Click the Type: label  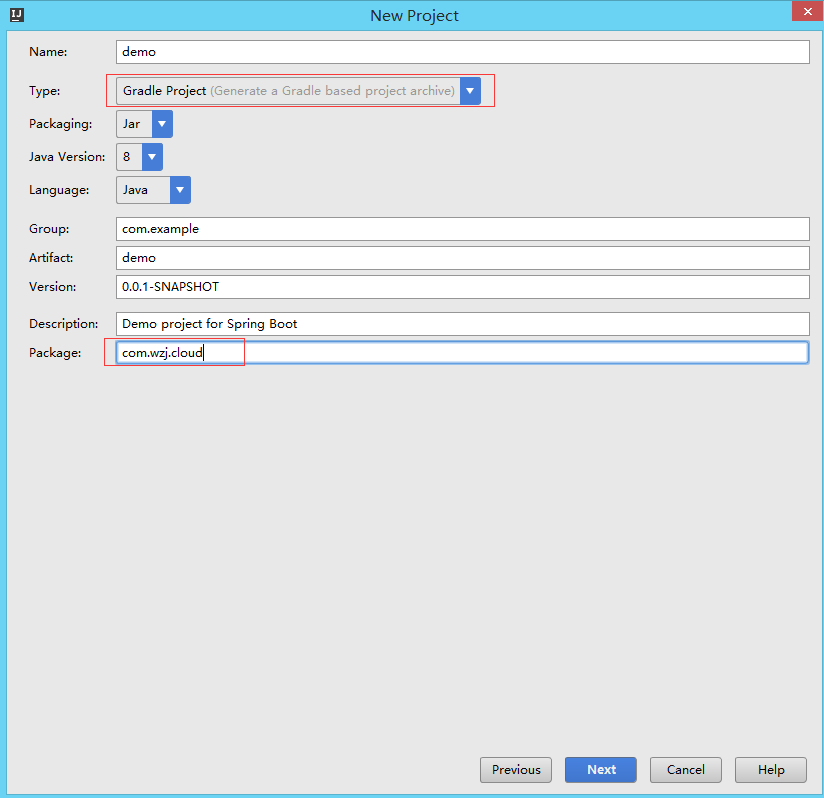[45, 91]
